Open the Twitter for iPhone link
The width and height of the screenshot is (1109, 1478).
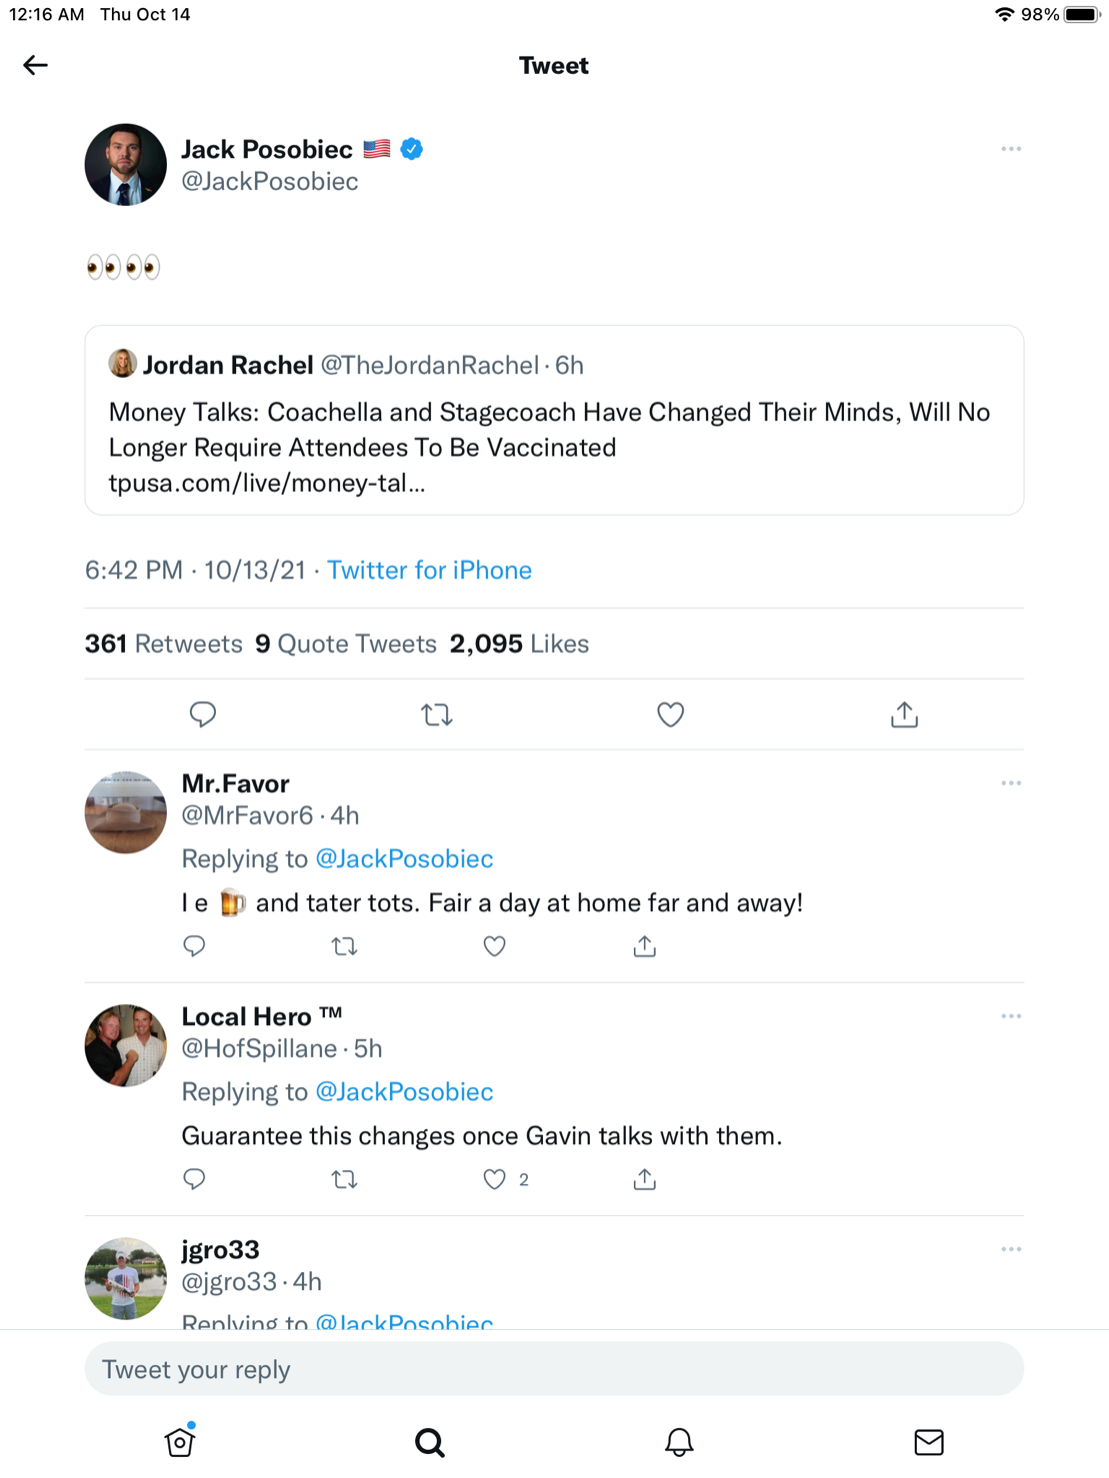point(429,570)
